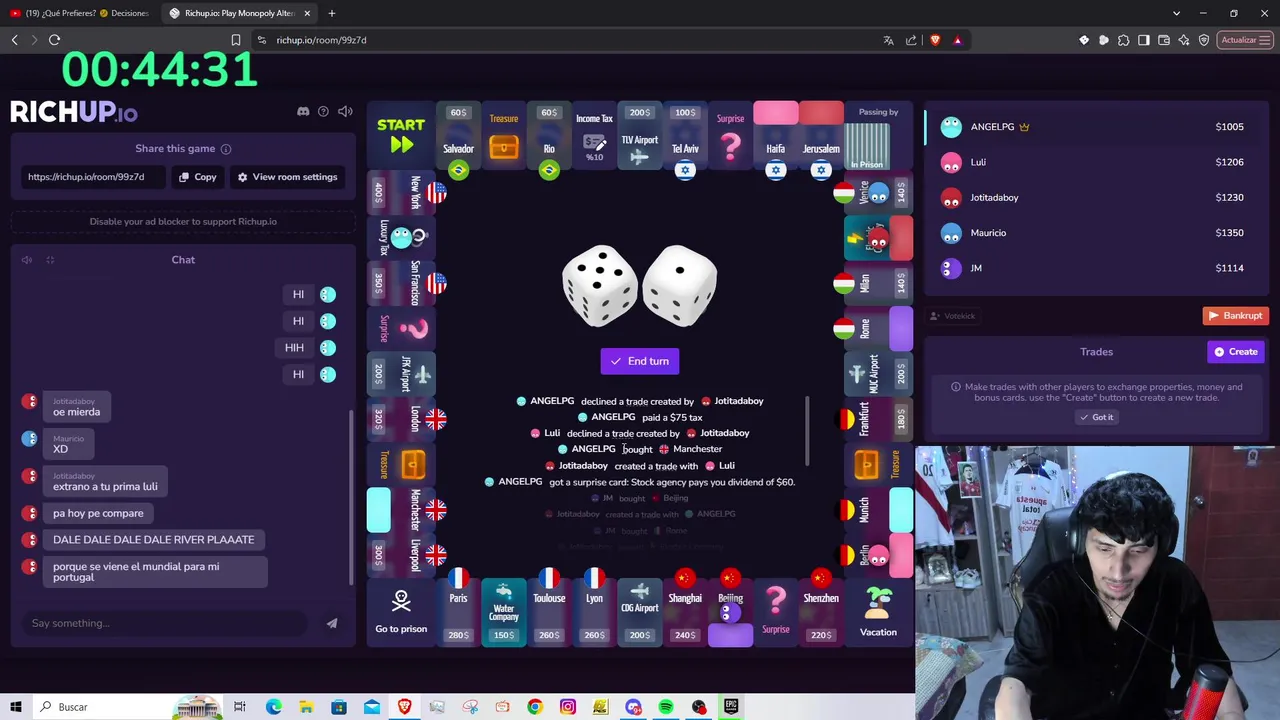Select player JM in player list
Screen dimensions: 1280x720
[1094, 268]
